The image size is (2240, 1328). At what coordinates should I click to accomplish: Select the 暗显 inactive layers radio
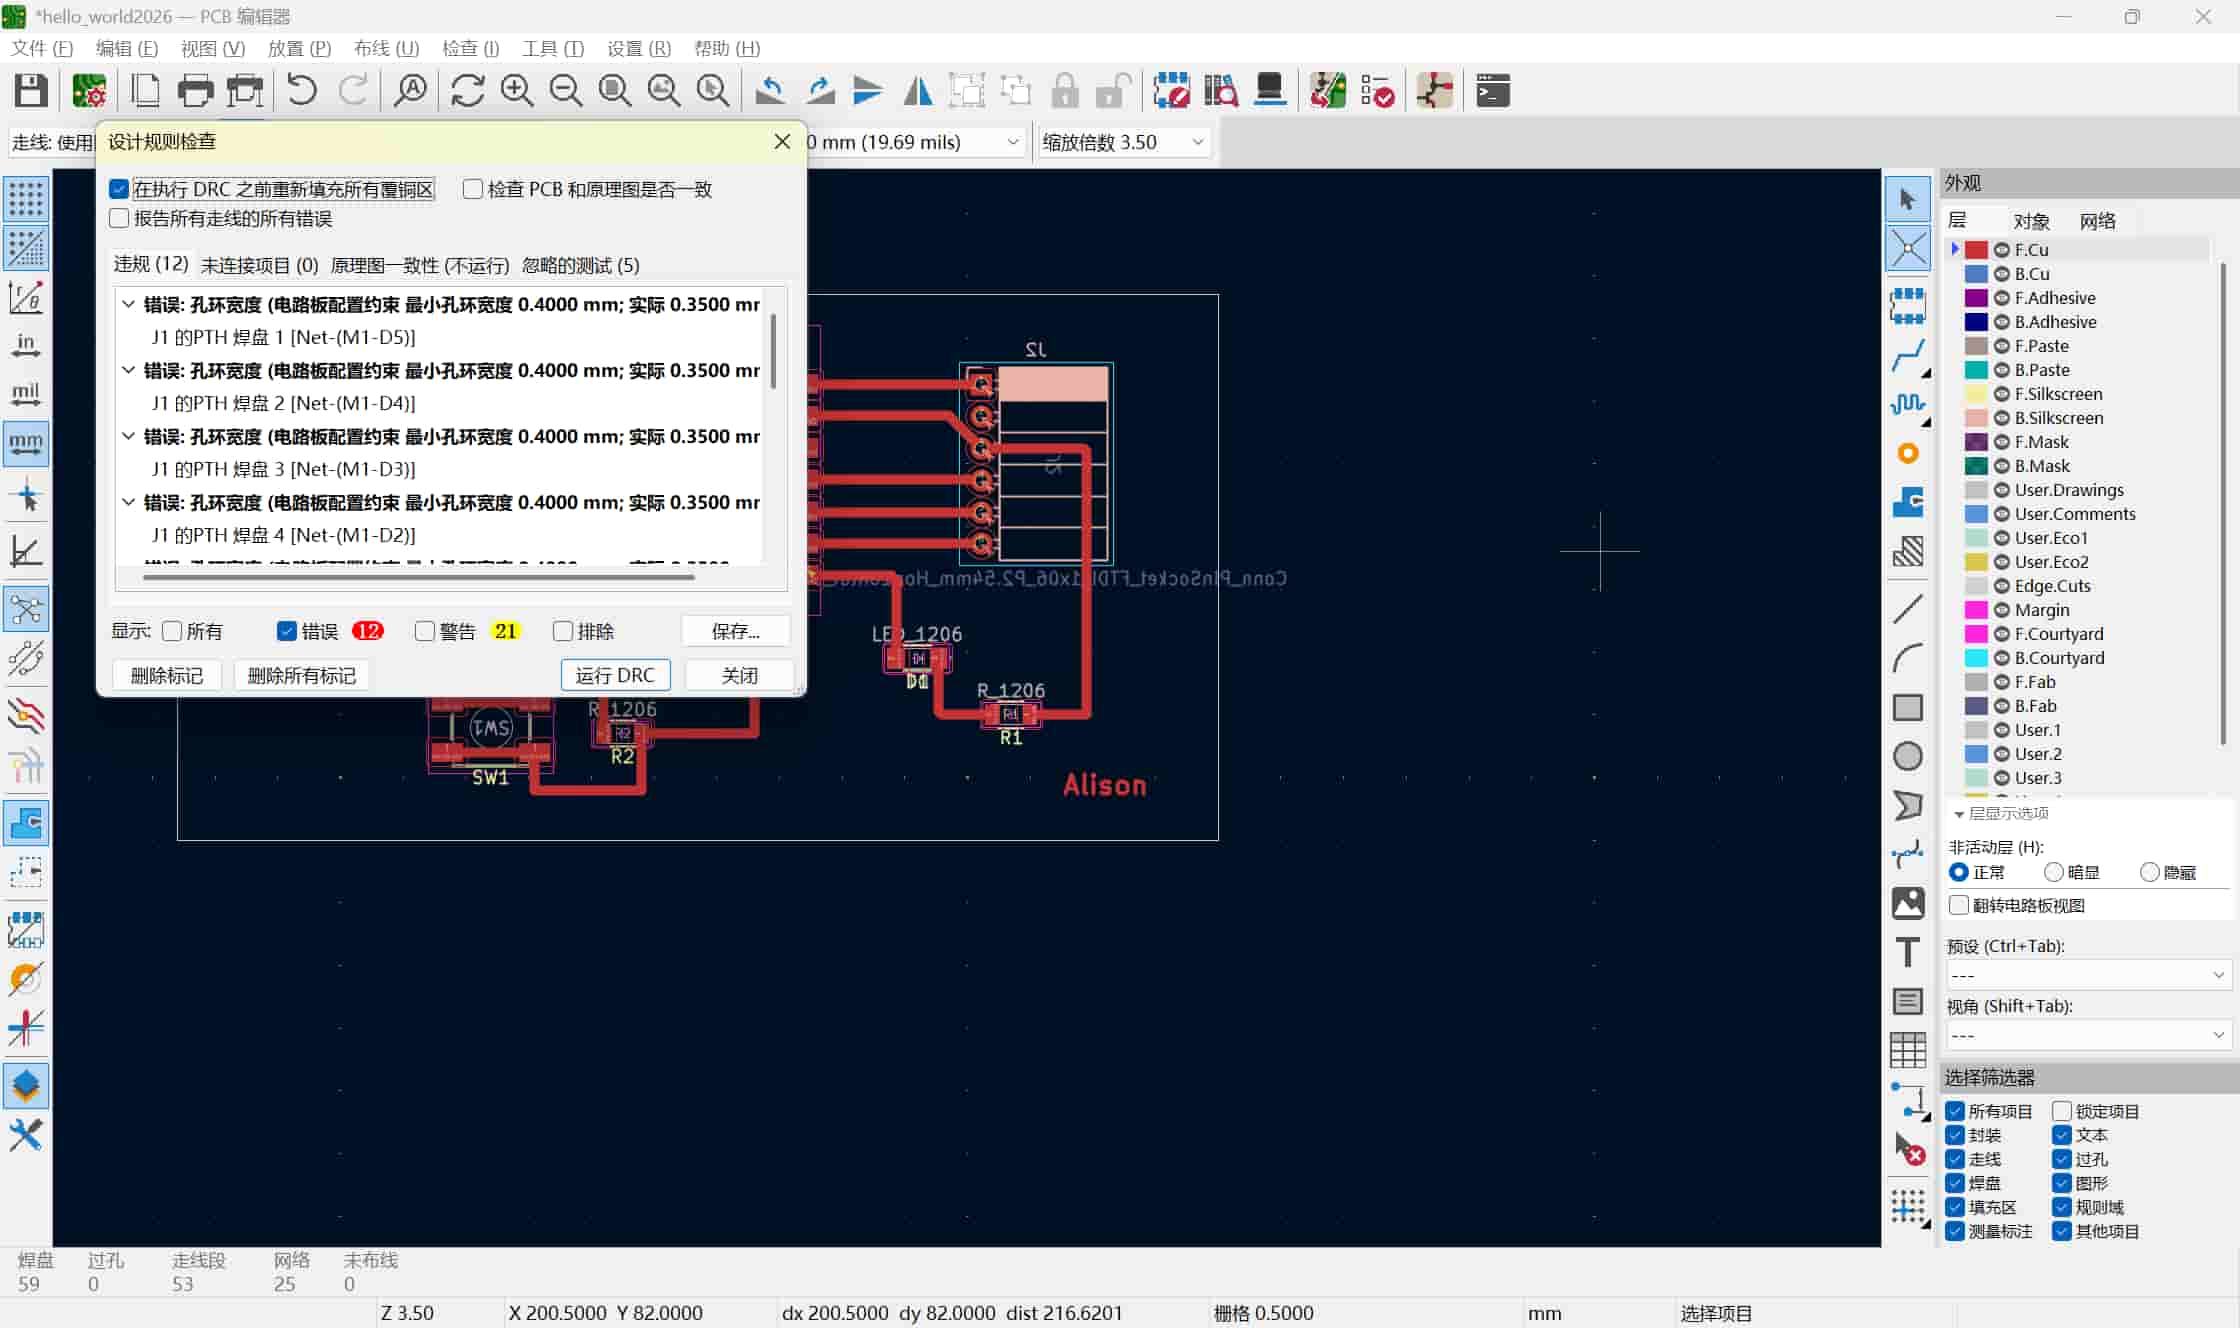point(2053,872)
